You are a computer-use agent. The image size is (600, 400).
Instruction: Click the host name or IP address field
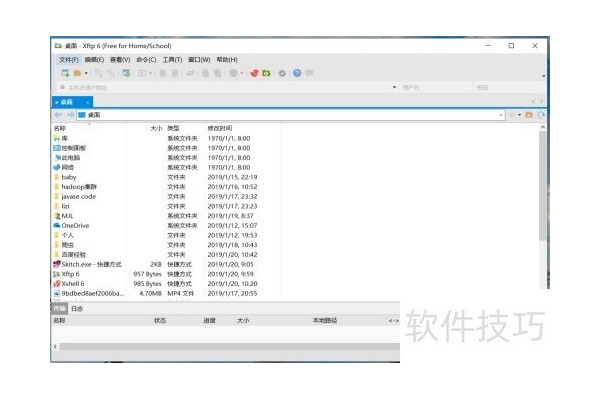pyautogui.click(x=226, y=88)
